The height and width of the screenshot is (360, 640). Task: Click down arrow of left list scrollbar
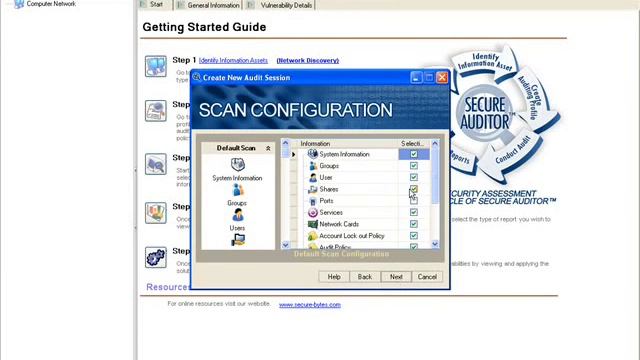(285, 245)
